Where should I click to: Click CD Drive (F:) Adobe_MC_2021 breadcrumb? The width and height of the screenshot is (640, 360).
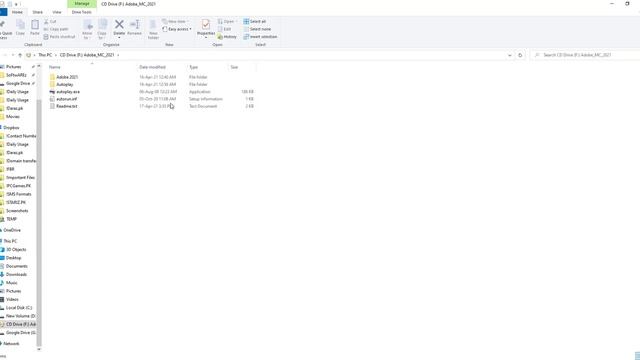87,55
